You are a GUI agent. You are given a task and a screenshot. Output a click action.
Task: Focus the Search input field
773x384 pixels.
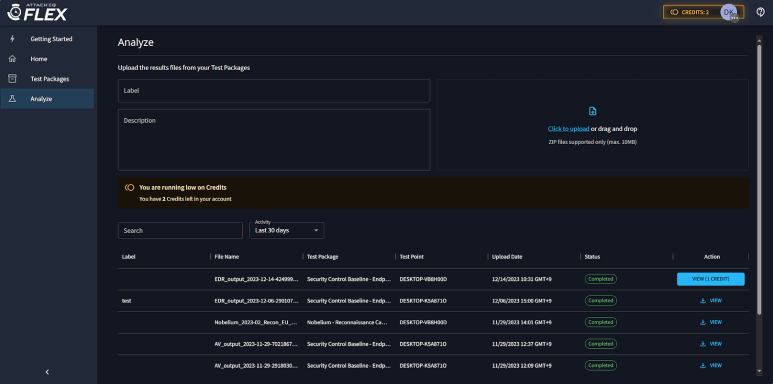180,230
